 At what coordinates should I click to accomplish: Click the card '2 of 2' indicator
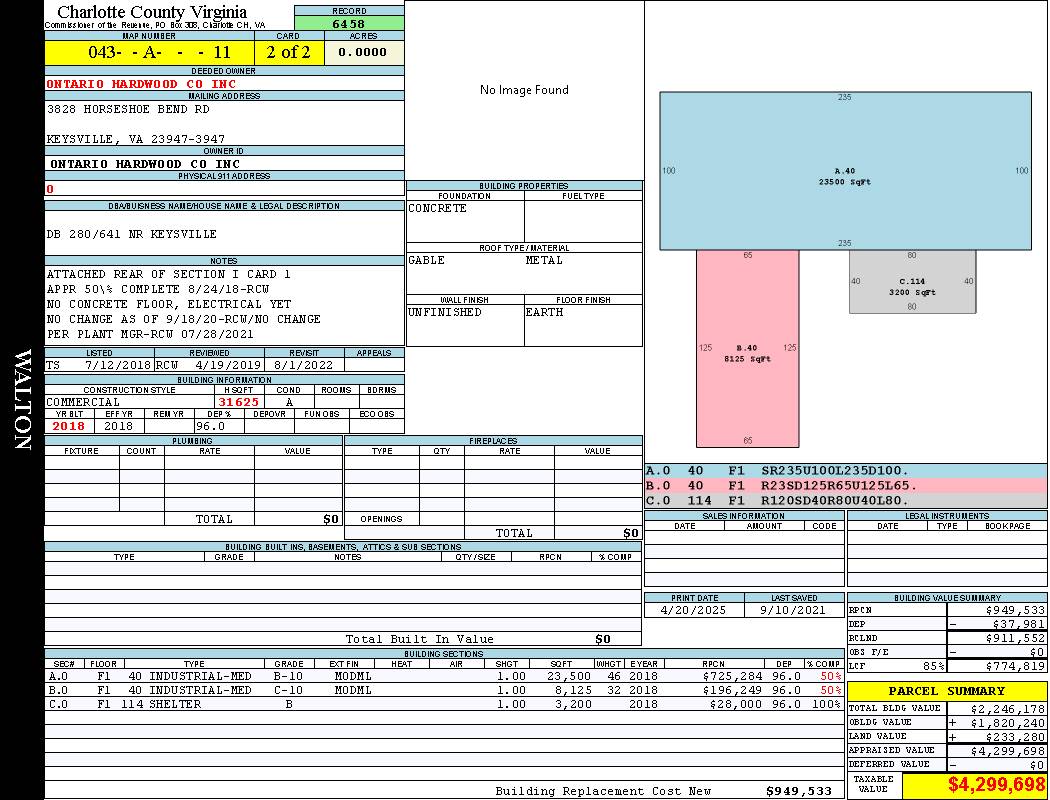[289, 52]
